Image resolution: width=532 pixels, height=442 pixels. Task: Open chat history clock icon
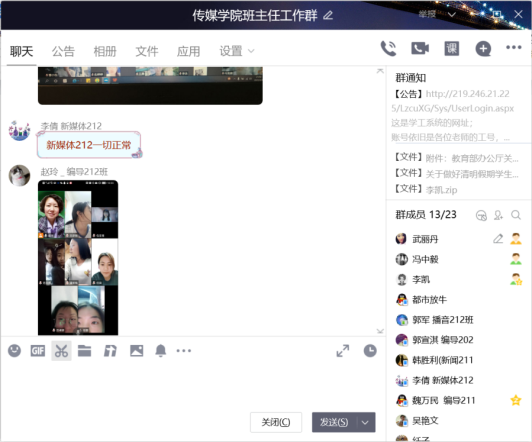coord(370,351)
